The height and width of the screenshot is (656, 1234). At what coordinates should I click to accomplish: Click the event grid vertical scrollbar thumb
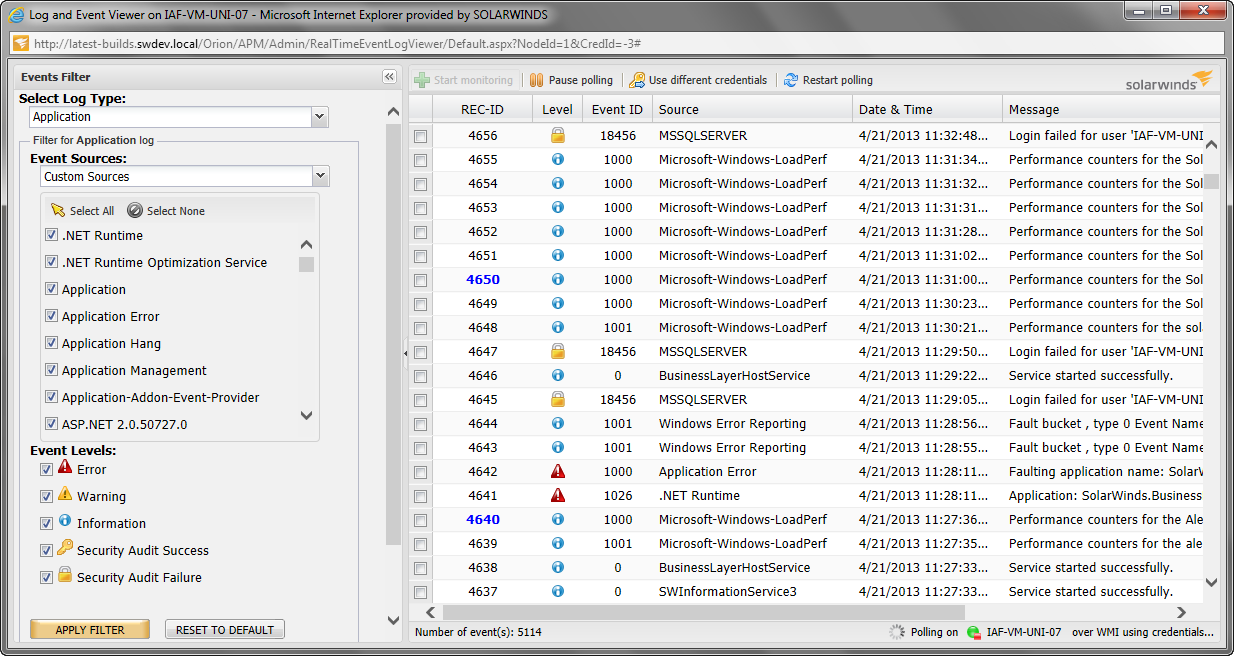coord(1211,181)
